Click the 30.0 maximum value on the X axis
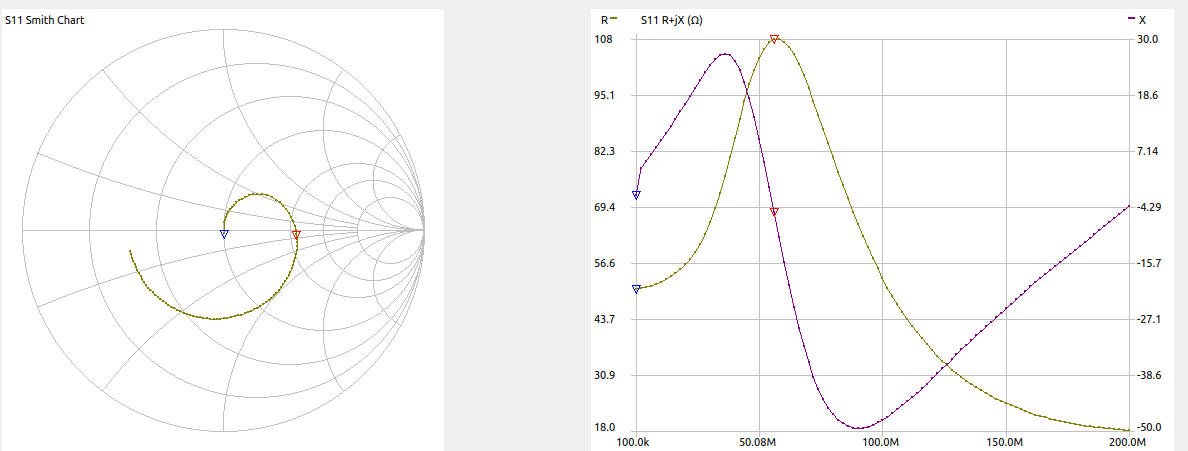1188x451 pixels. click(1147, 39)
